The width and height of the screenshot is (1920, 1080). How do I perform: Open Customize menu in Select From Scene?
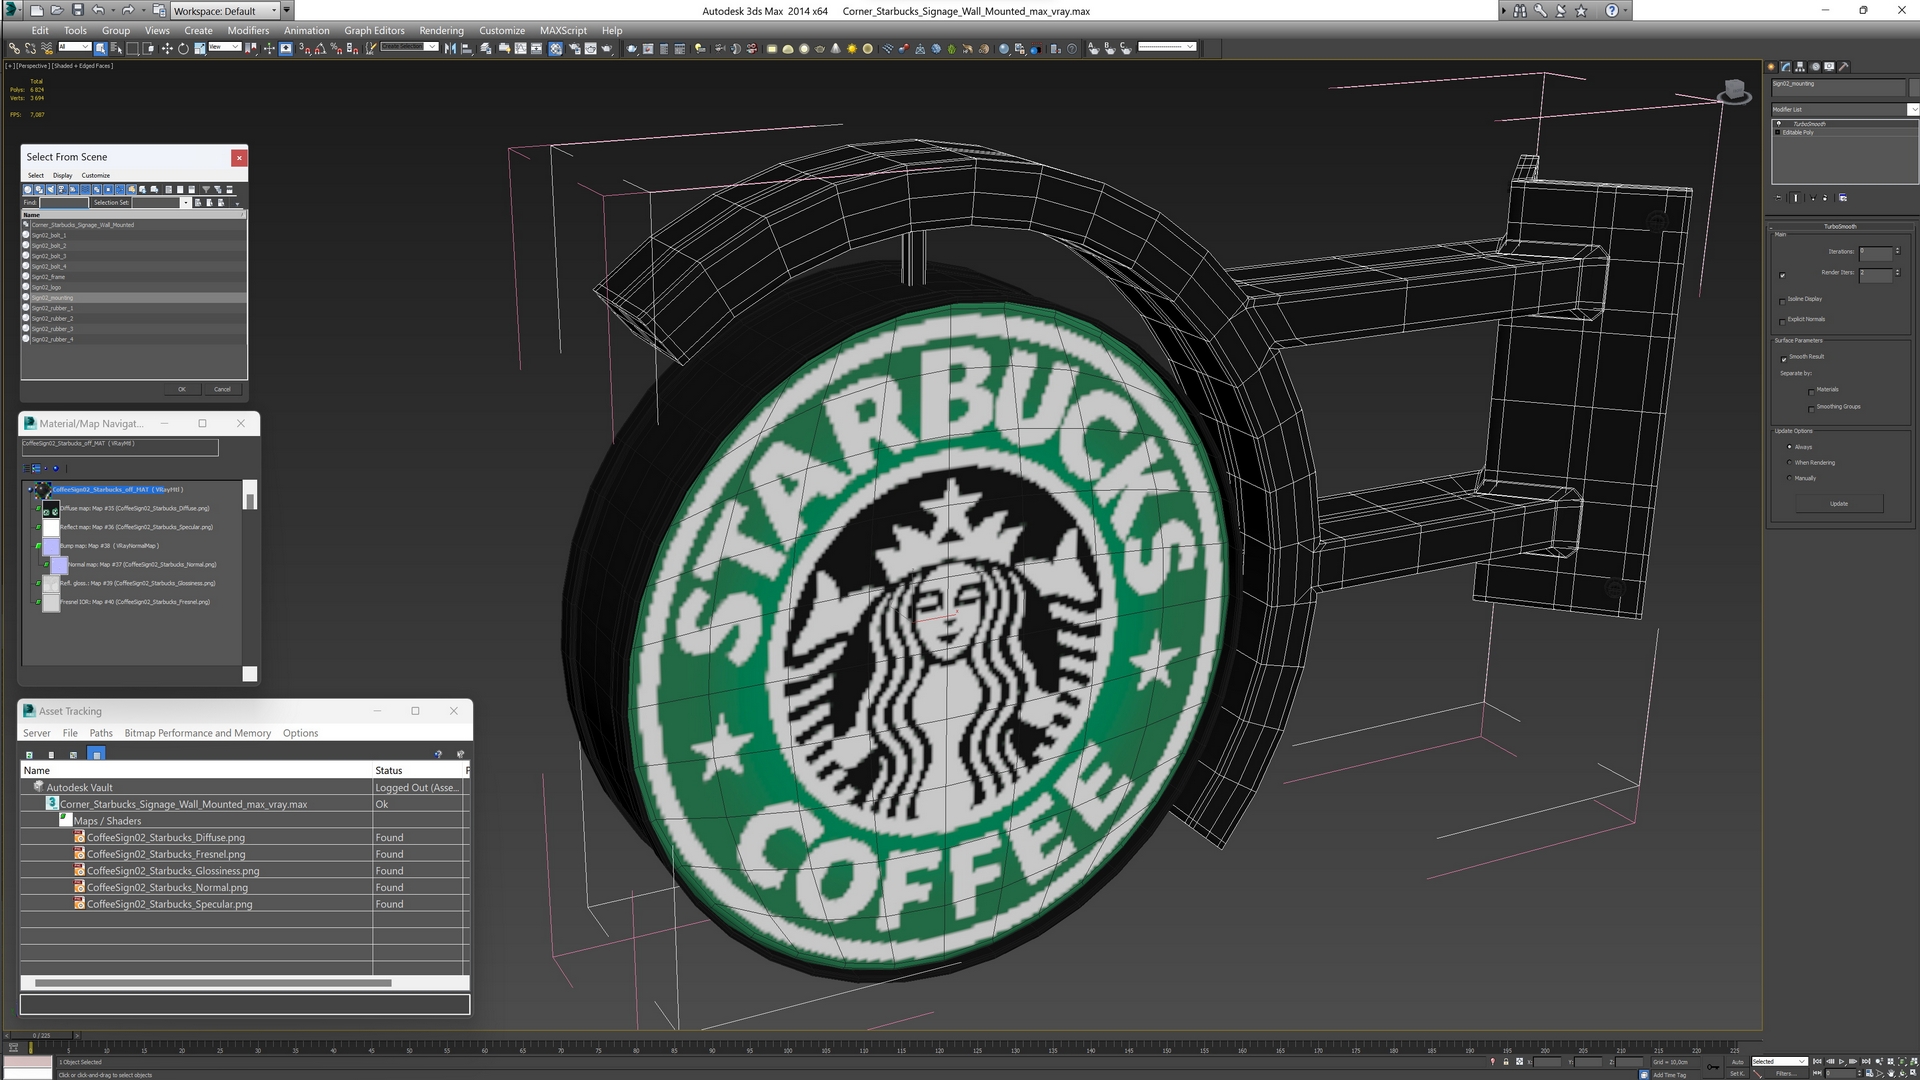[95, 175]
